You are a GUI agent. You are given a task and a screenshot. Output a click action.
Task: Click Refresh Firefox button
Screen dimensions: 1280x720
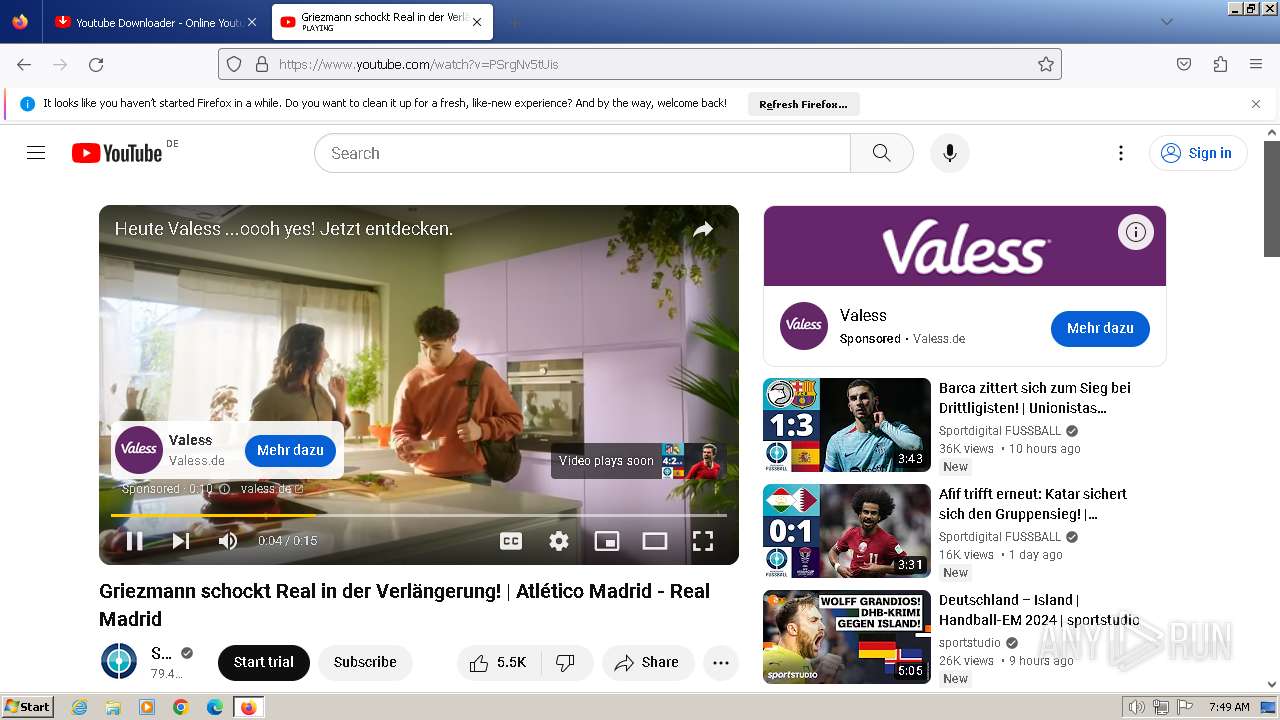click(x=803, y=104)
